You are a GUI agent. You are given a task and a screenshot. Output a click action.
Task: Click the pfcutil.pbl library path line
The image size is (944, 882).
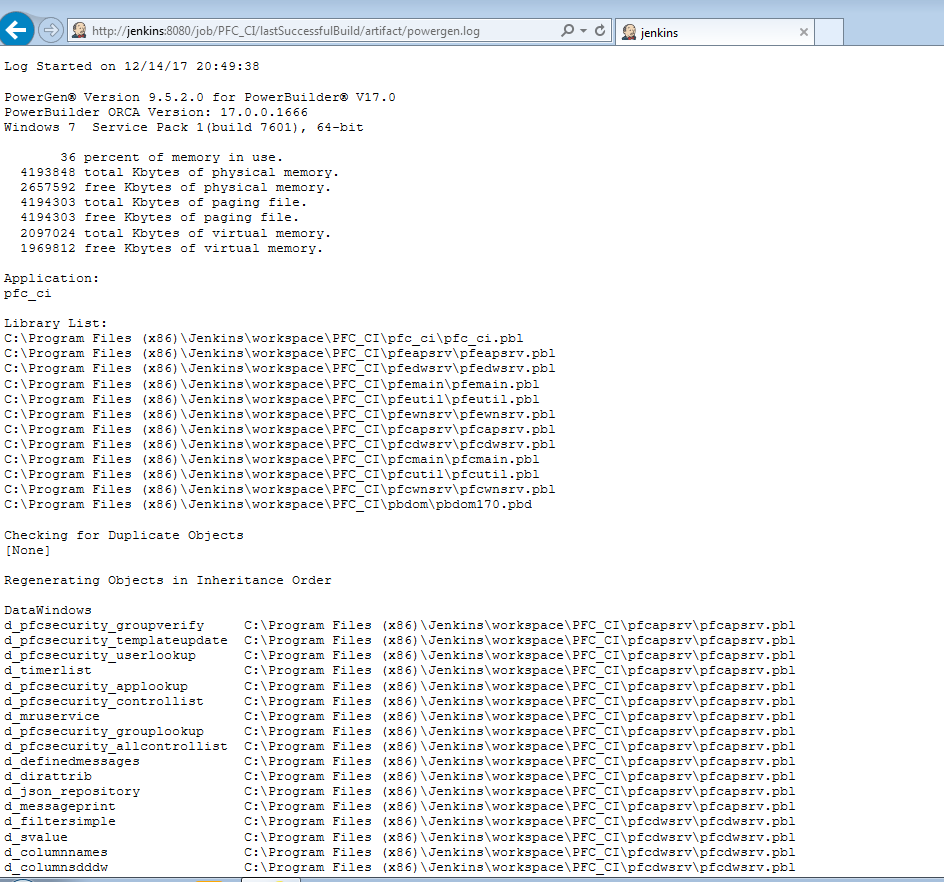[272, 474]
